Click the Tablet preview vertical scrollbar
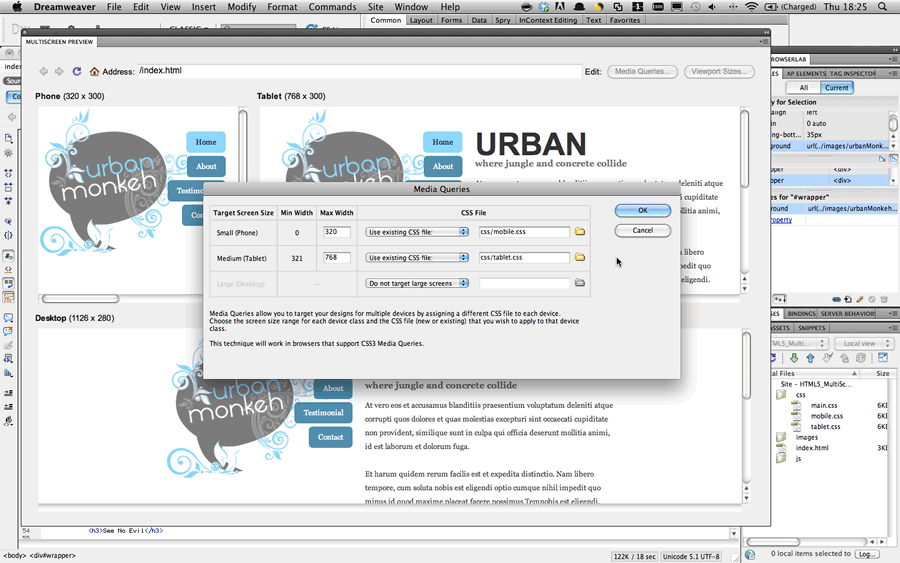The width and height of the screenshot is (900, 563). click(x=744, y=148)
